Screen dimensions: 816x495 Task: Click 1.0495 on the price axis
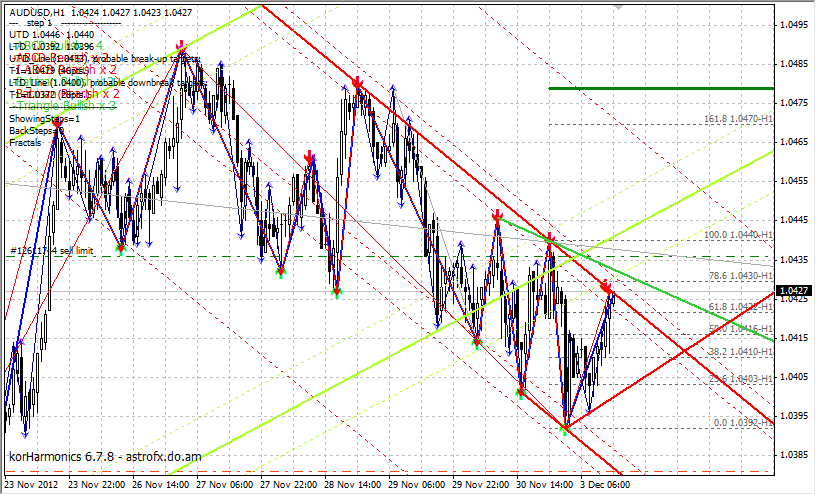pos(795,24)
